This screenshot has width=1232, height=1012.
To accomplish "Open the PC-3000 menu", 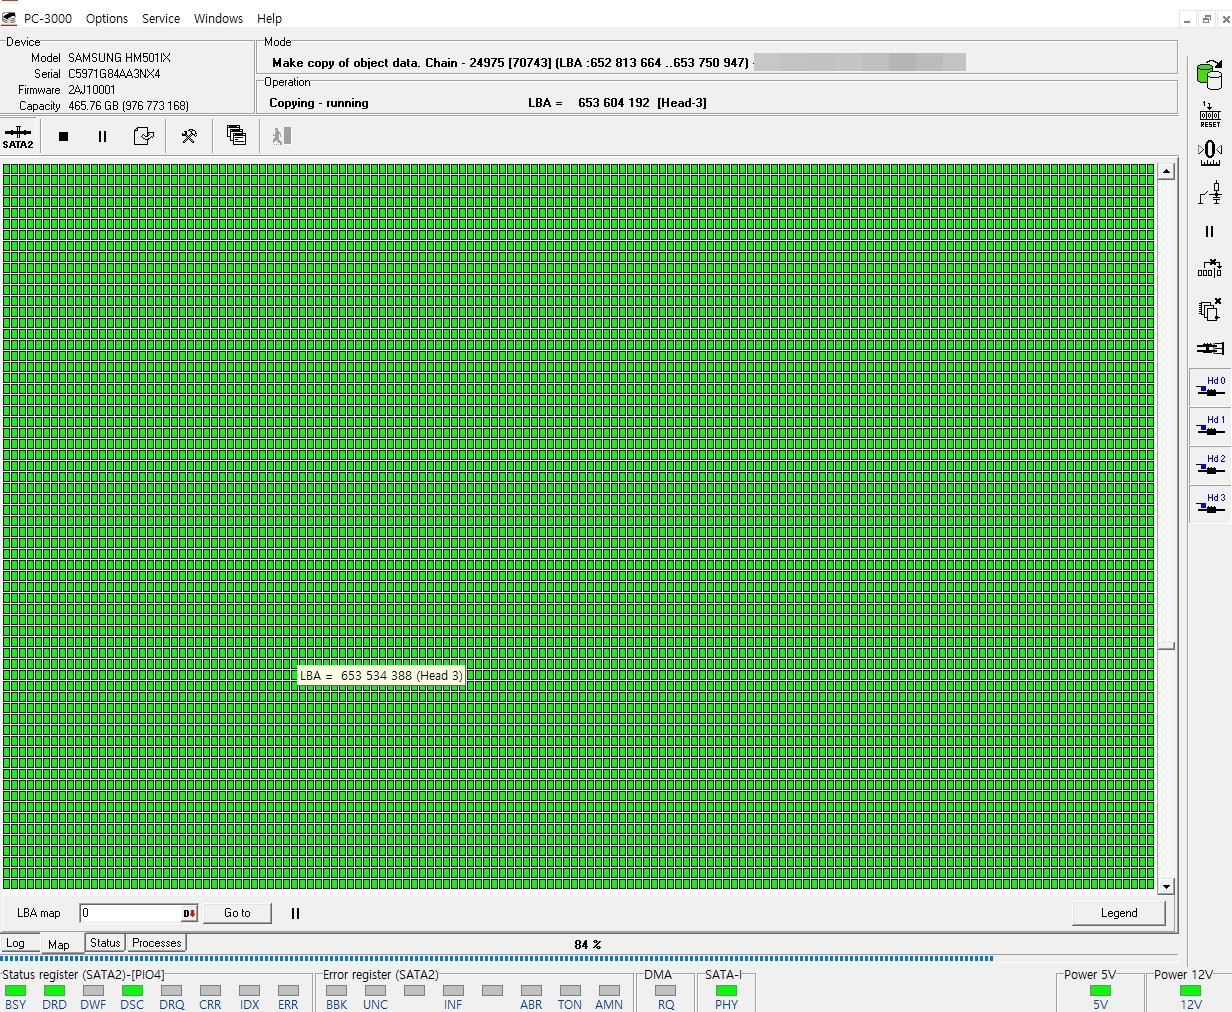I will tap(48, 18).
